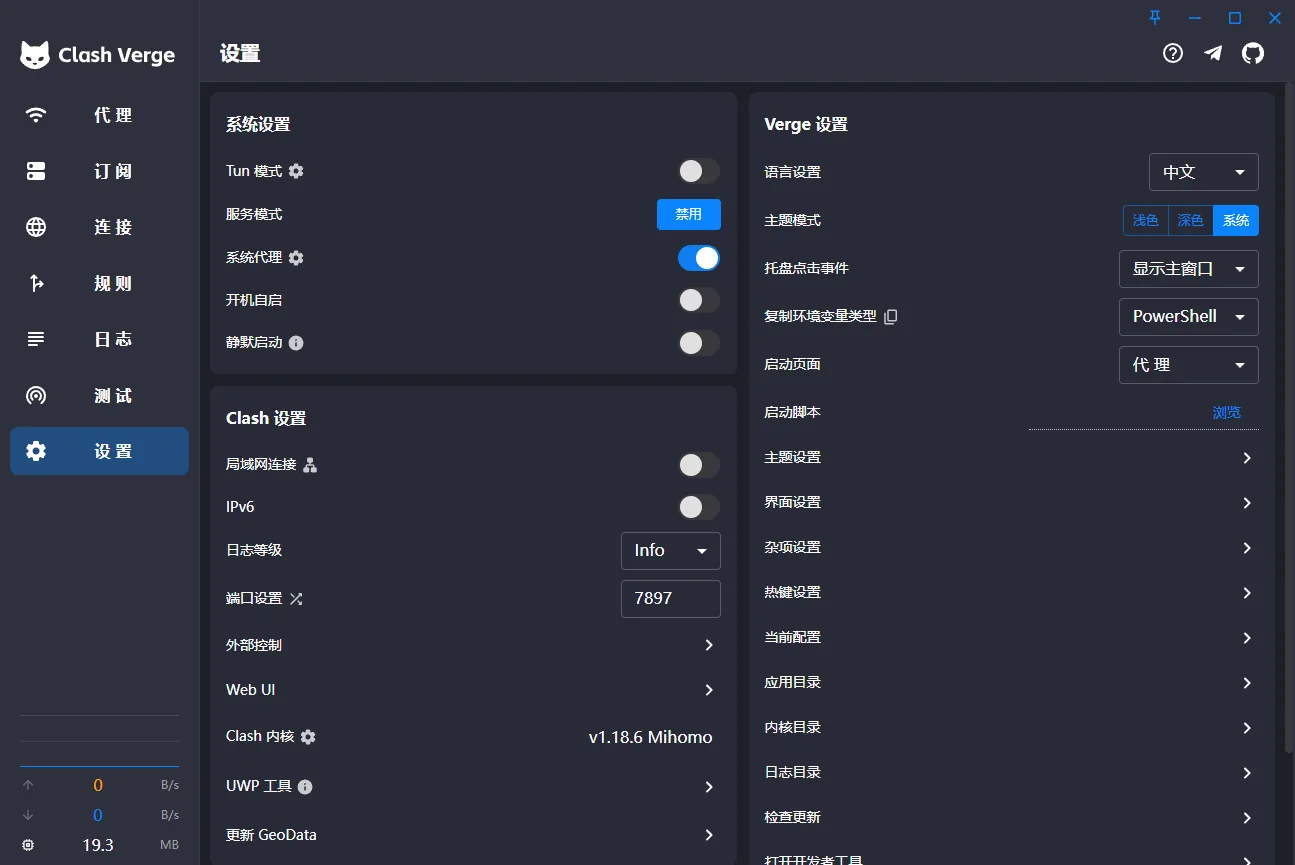This screenshot has width=1295, height=865.
Task: Click the 7897 port input field
Action: 671,599
